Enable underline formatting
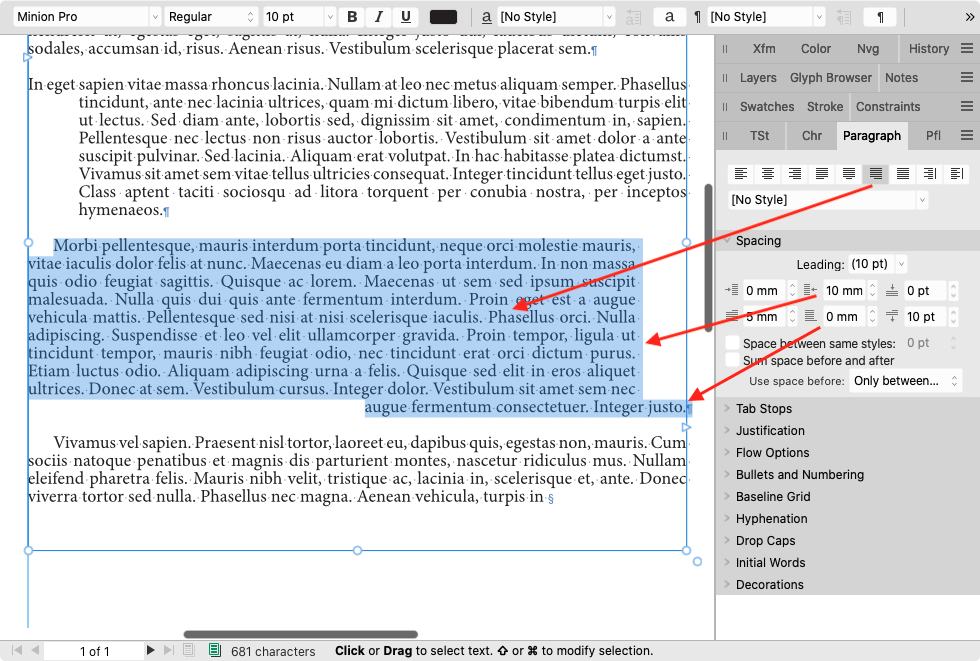The height and width of the screenshot is (661, 980). tap(407, 16)
